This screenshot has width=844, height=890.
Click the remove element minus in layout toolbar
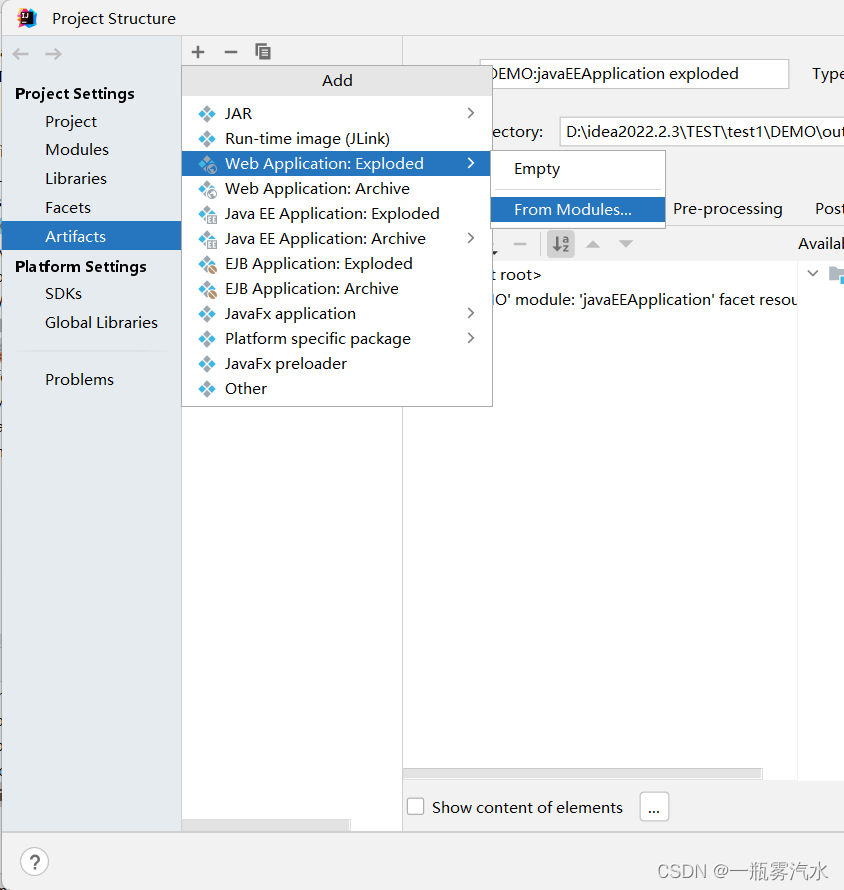[519, 244]
